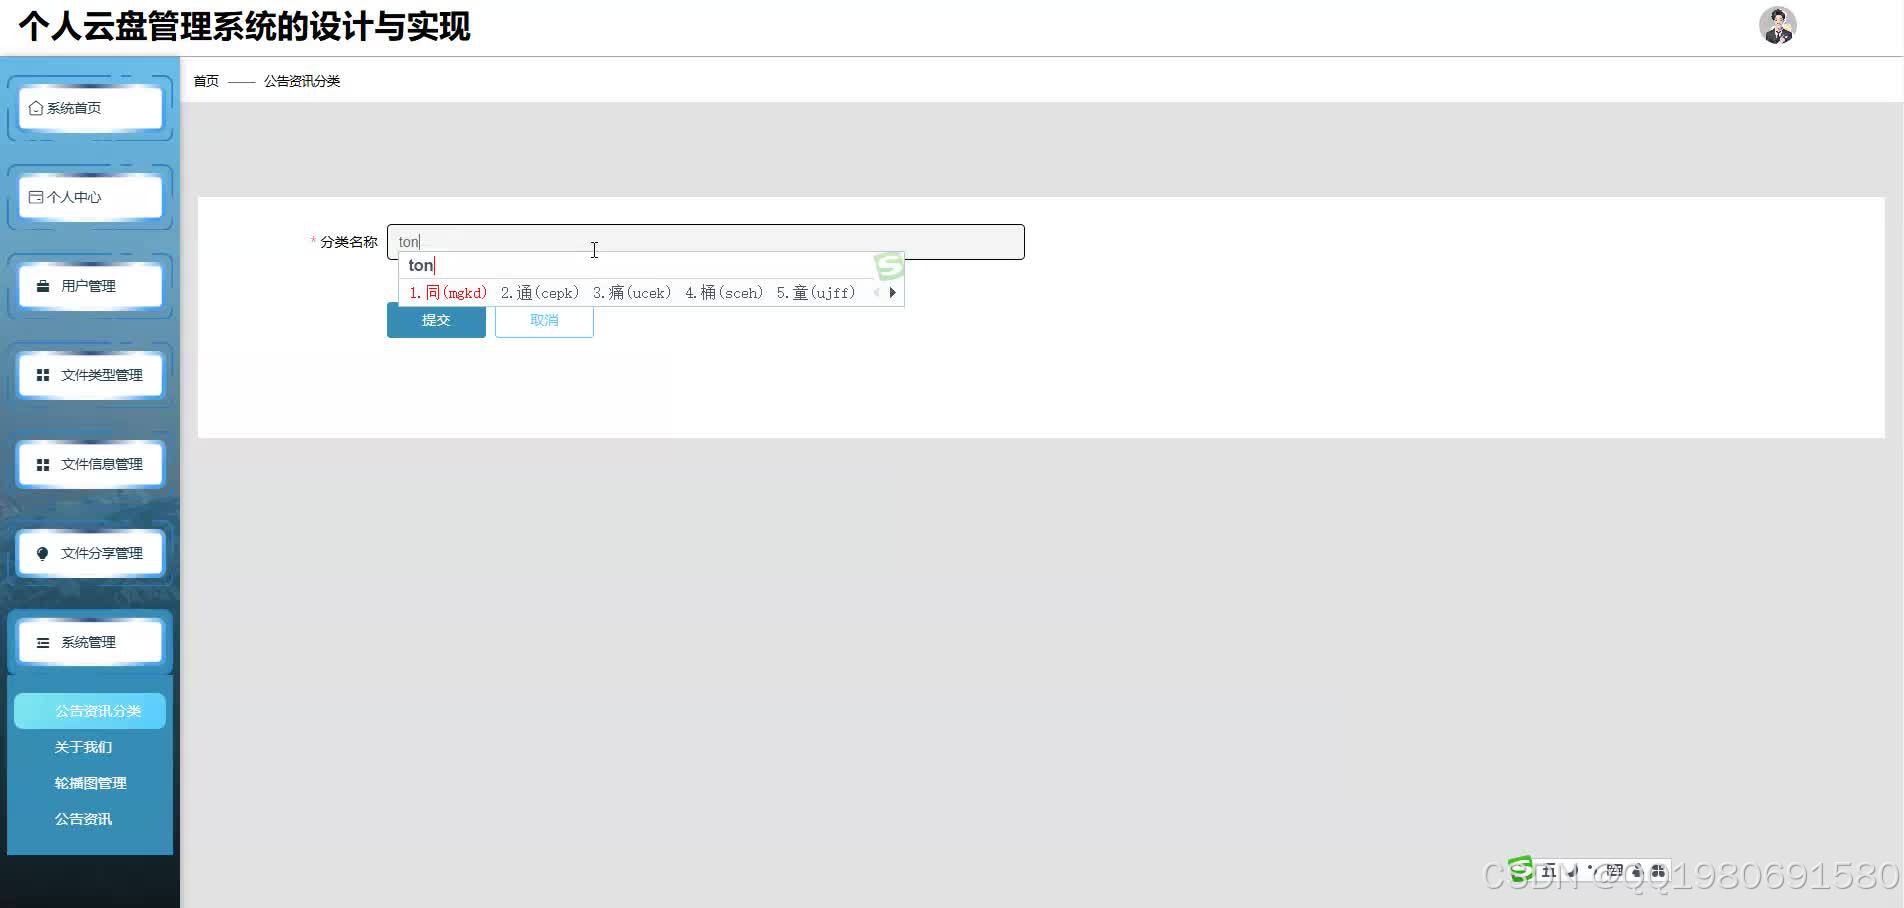1904x908 pixels.
Task: Click the 提交 submit button
Action: tap(436, 320)
